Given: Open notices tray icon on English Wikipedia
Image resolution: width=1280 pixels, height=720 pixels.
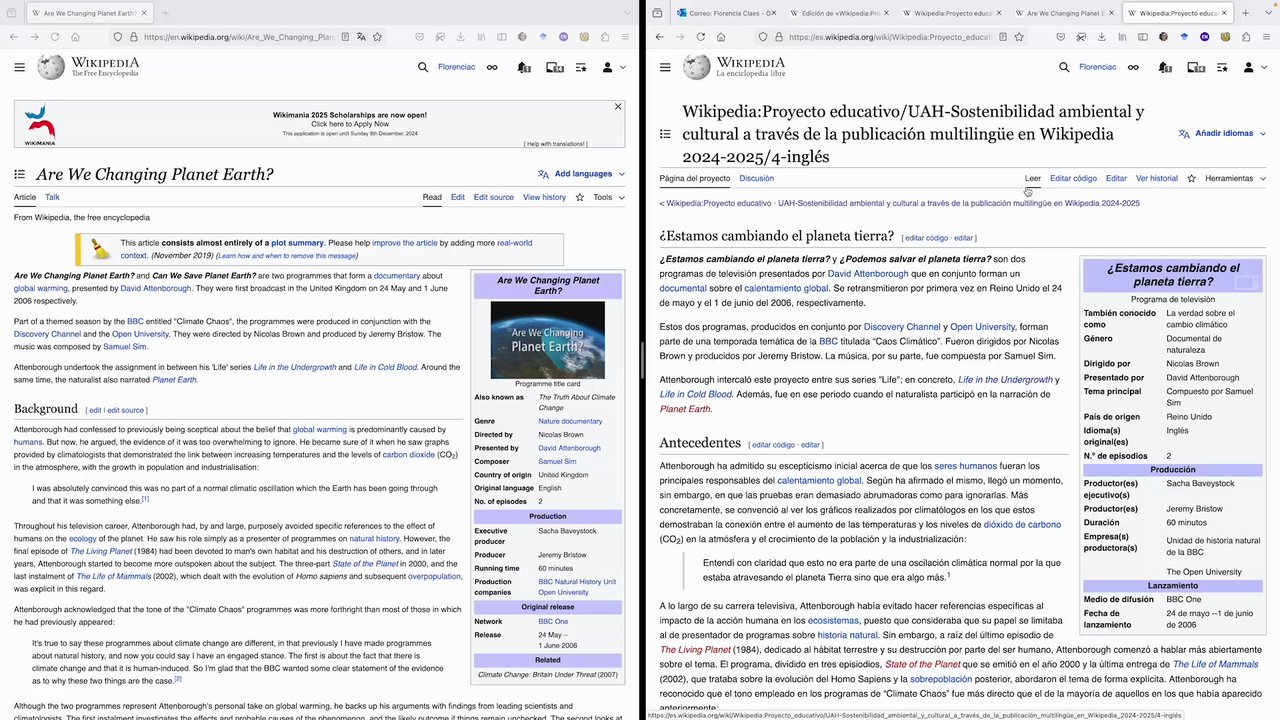Looking at the screenshot, I should pos(554,67).
